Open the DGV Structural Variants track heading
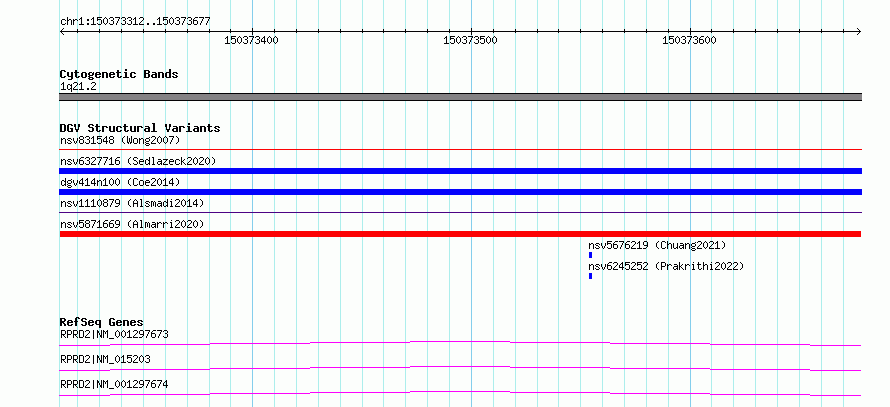 (140, 128)
